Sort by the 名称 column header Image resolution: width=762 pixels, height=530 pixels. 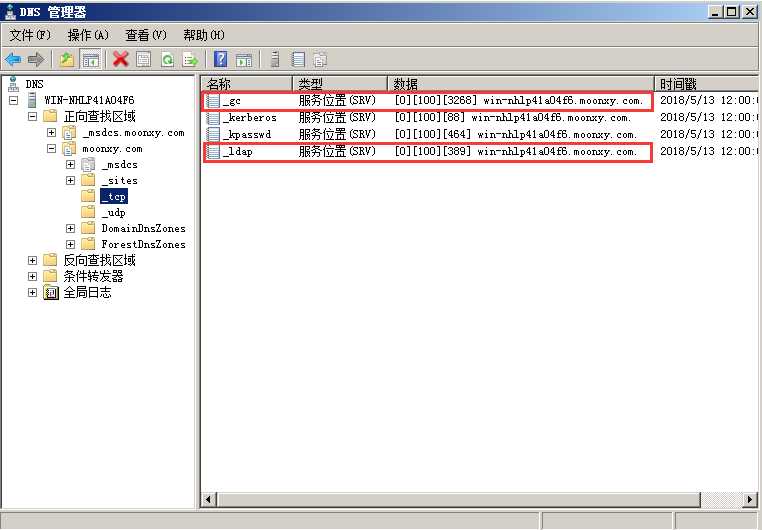click(x=246, y=84)
